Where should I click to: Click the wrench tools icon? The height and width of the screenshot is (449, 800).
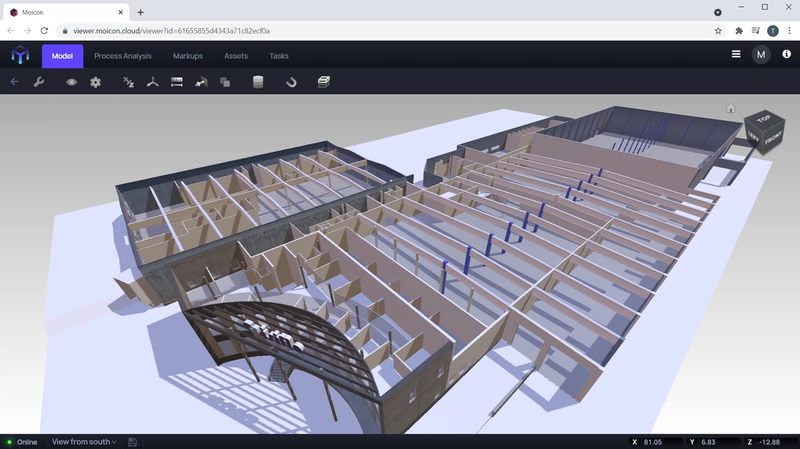pyautogui.click(x=39, y=82)
